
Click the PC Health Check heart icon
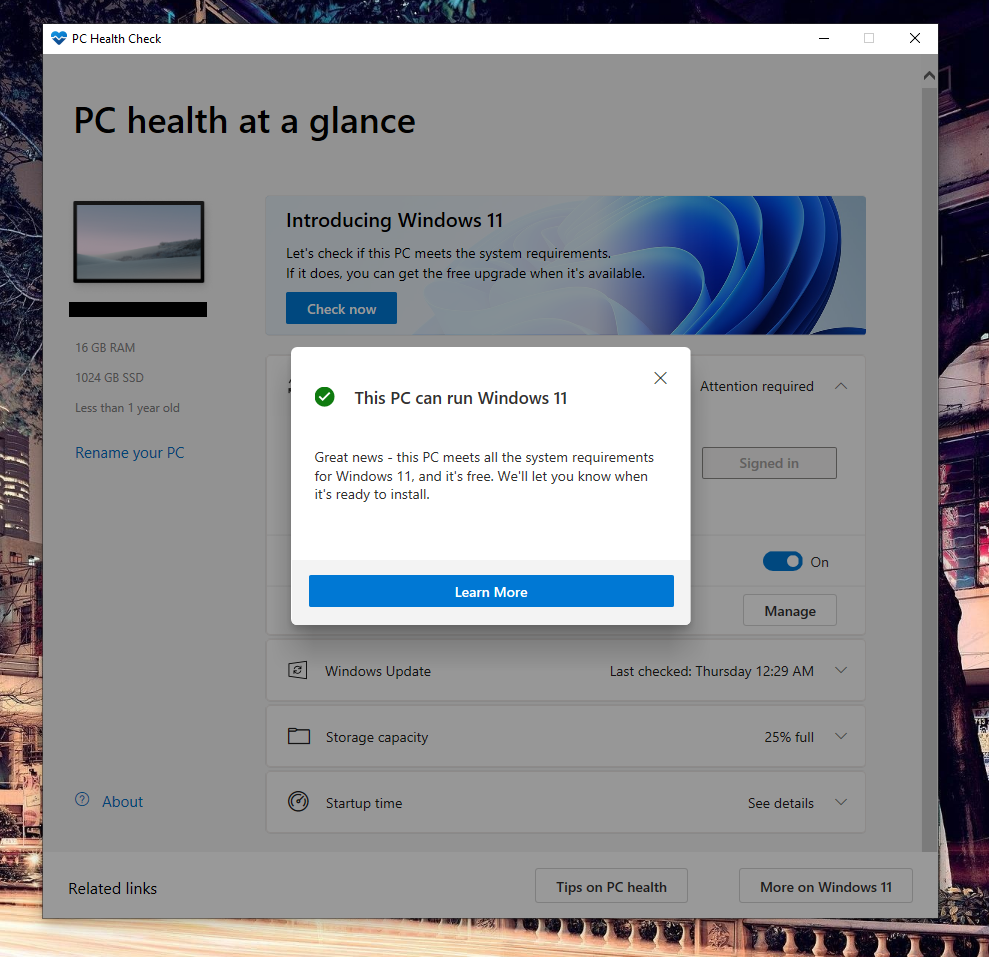click(x=59, y=38)
